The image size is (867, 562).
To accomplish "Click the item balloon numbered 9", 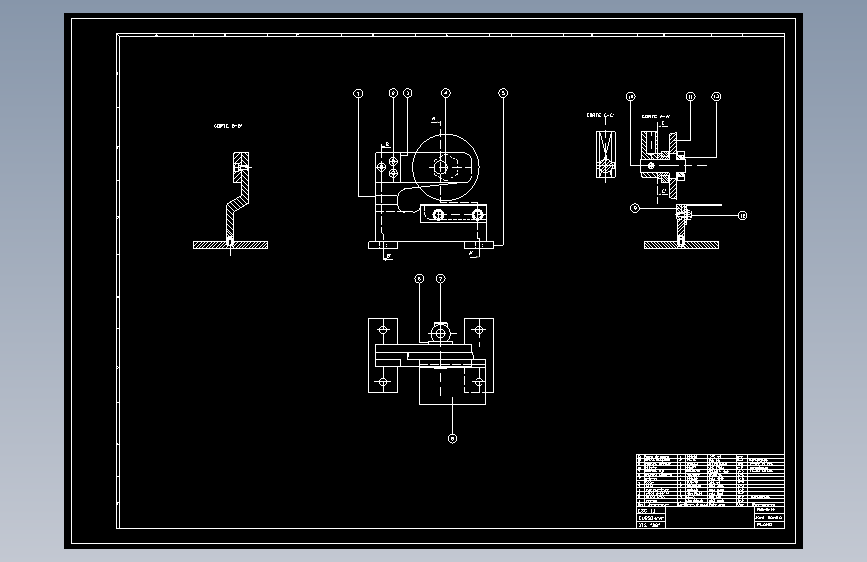I will (635, 208).
